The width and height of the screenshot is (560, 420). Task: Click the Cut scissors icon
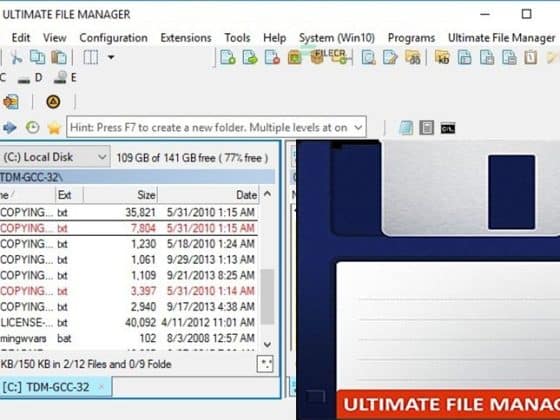tap(16, 57)
